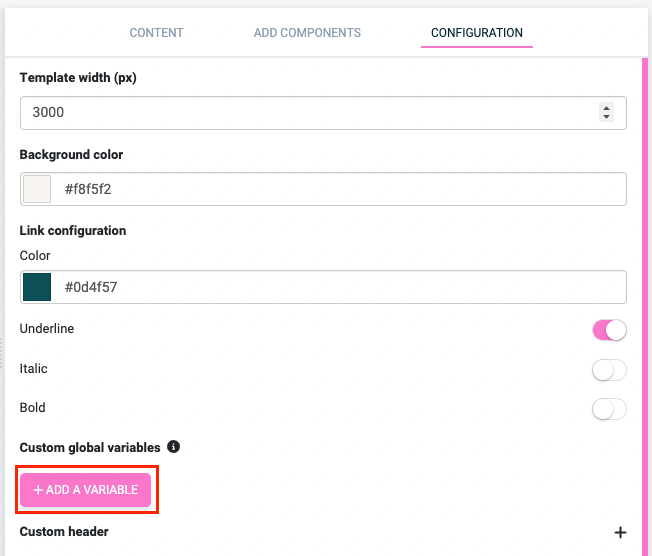The width and height of the screenshot is (652, 556).
Task: Click the pink vertical scrollbar
Action: (x=645, y=300)
